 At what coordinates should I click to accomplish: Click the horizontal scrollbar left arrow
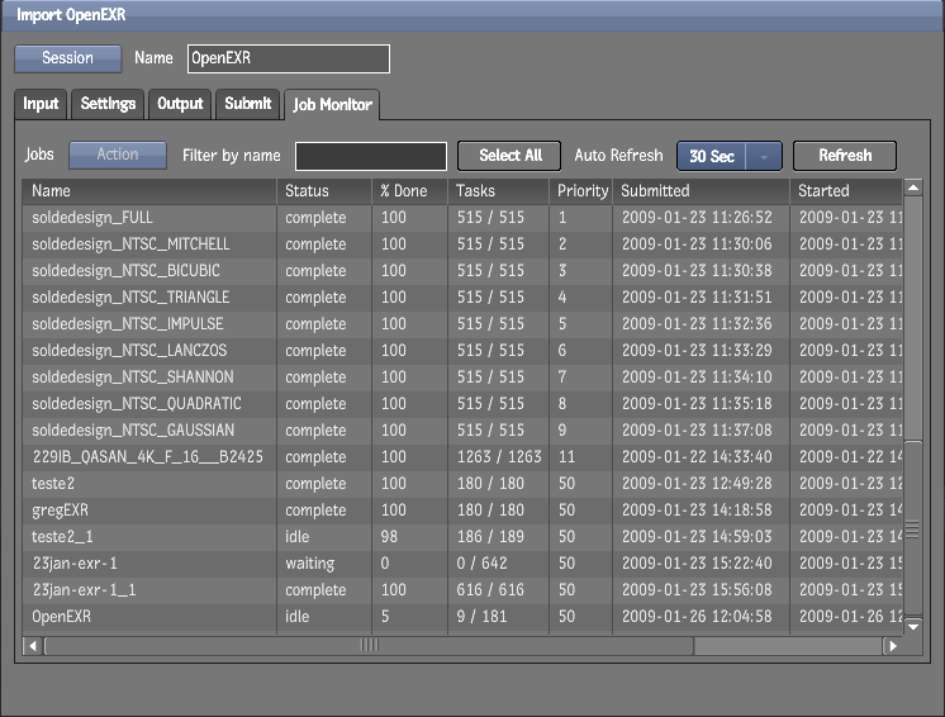pos(33,646)
